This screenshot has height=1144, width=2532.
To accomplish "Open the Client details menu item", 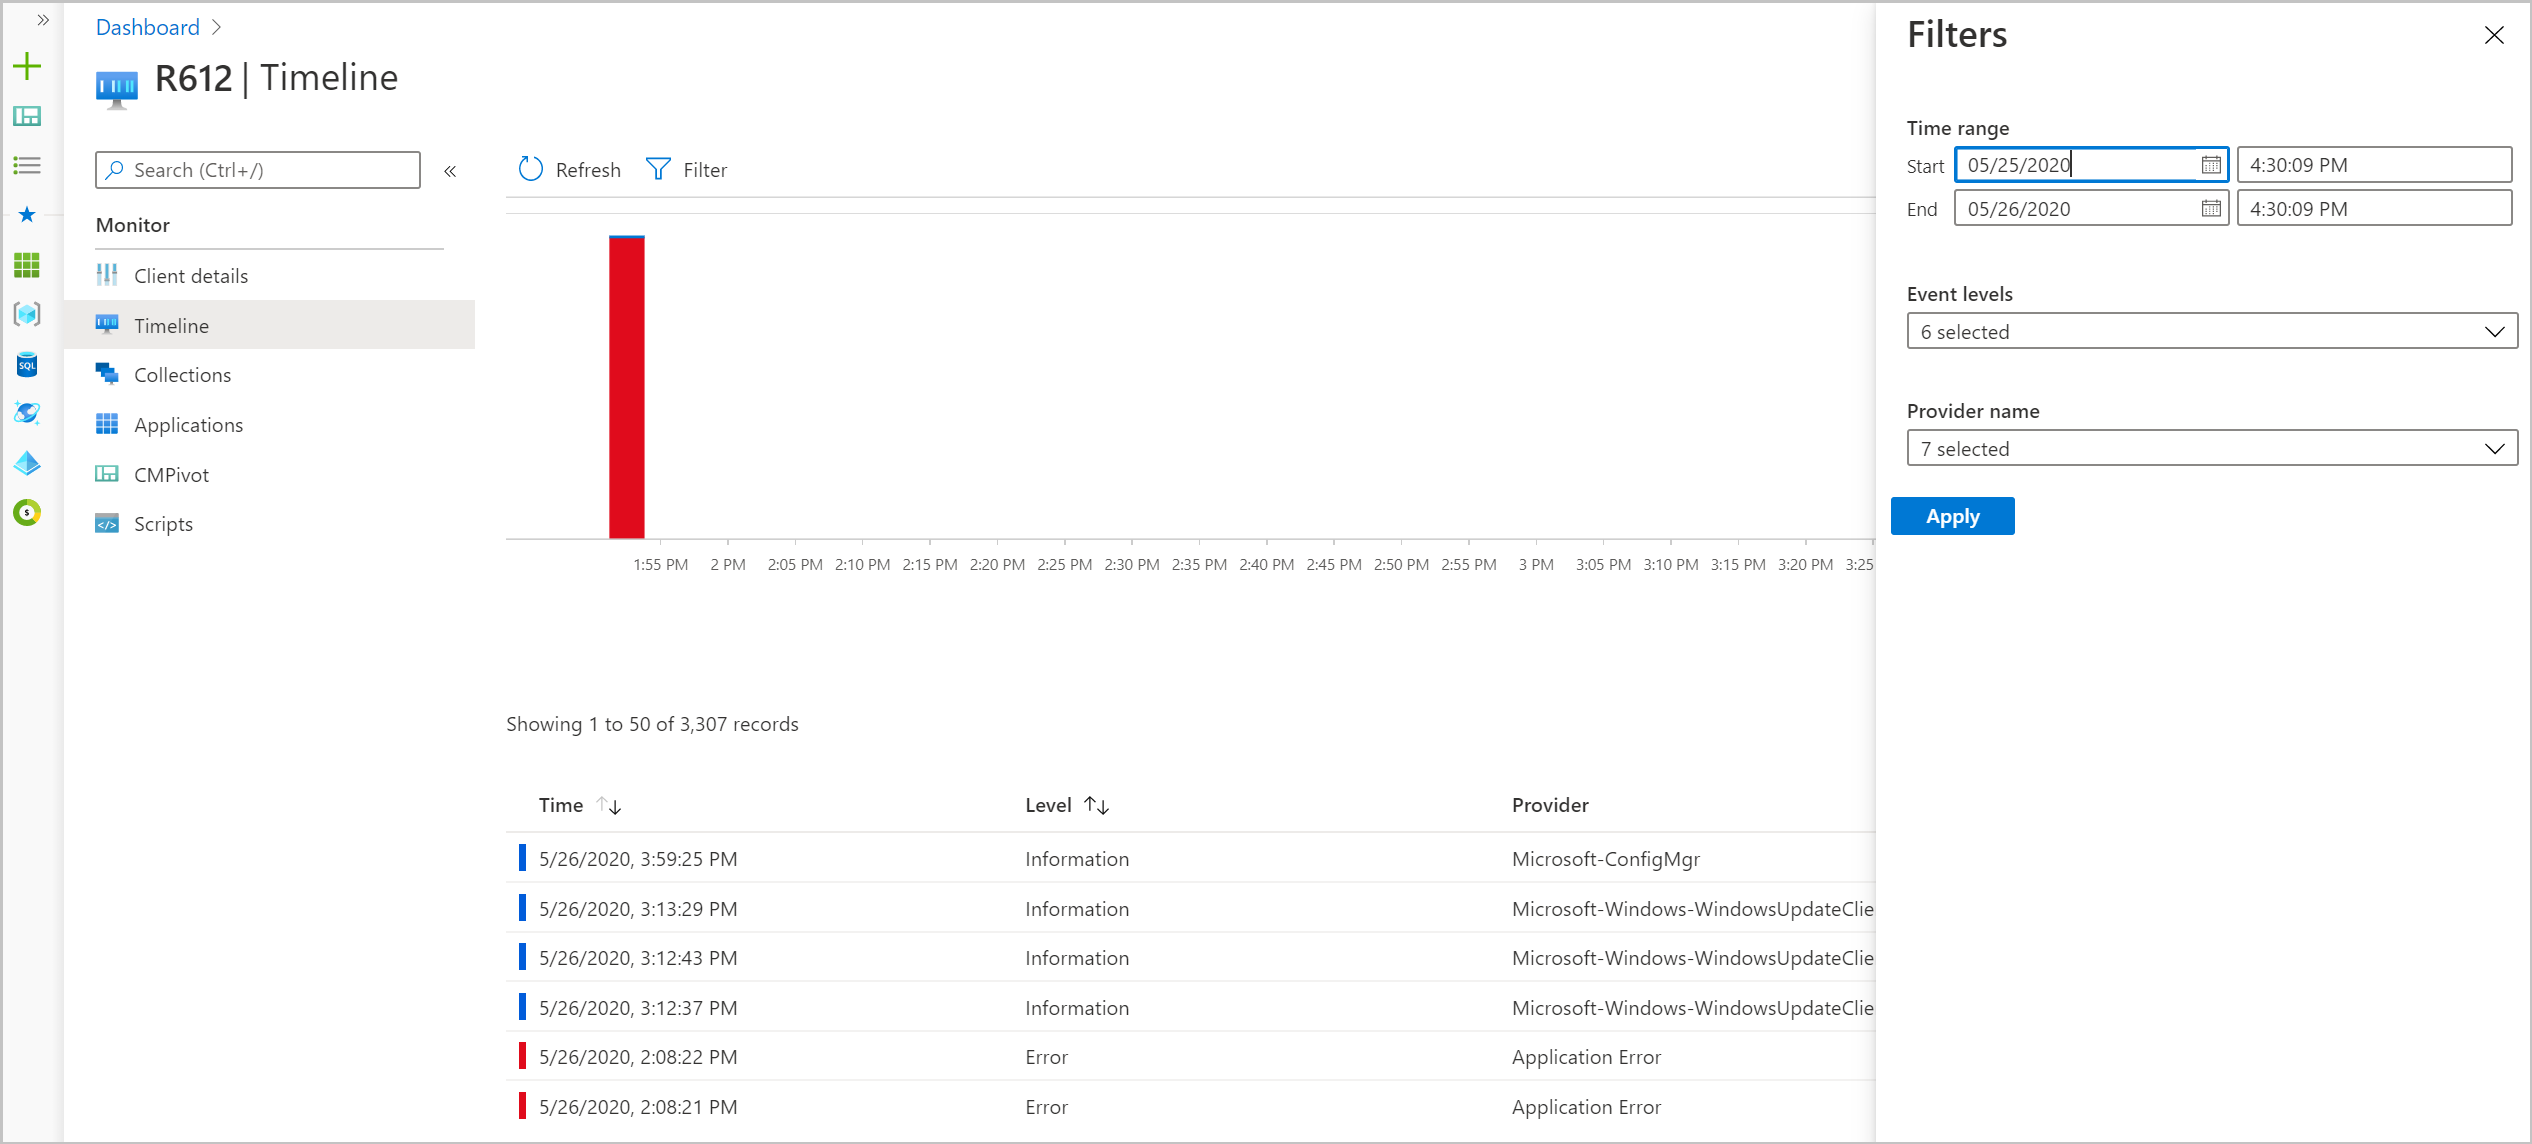I will (x=191, y=276).
